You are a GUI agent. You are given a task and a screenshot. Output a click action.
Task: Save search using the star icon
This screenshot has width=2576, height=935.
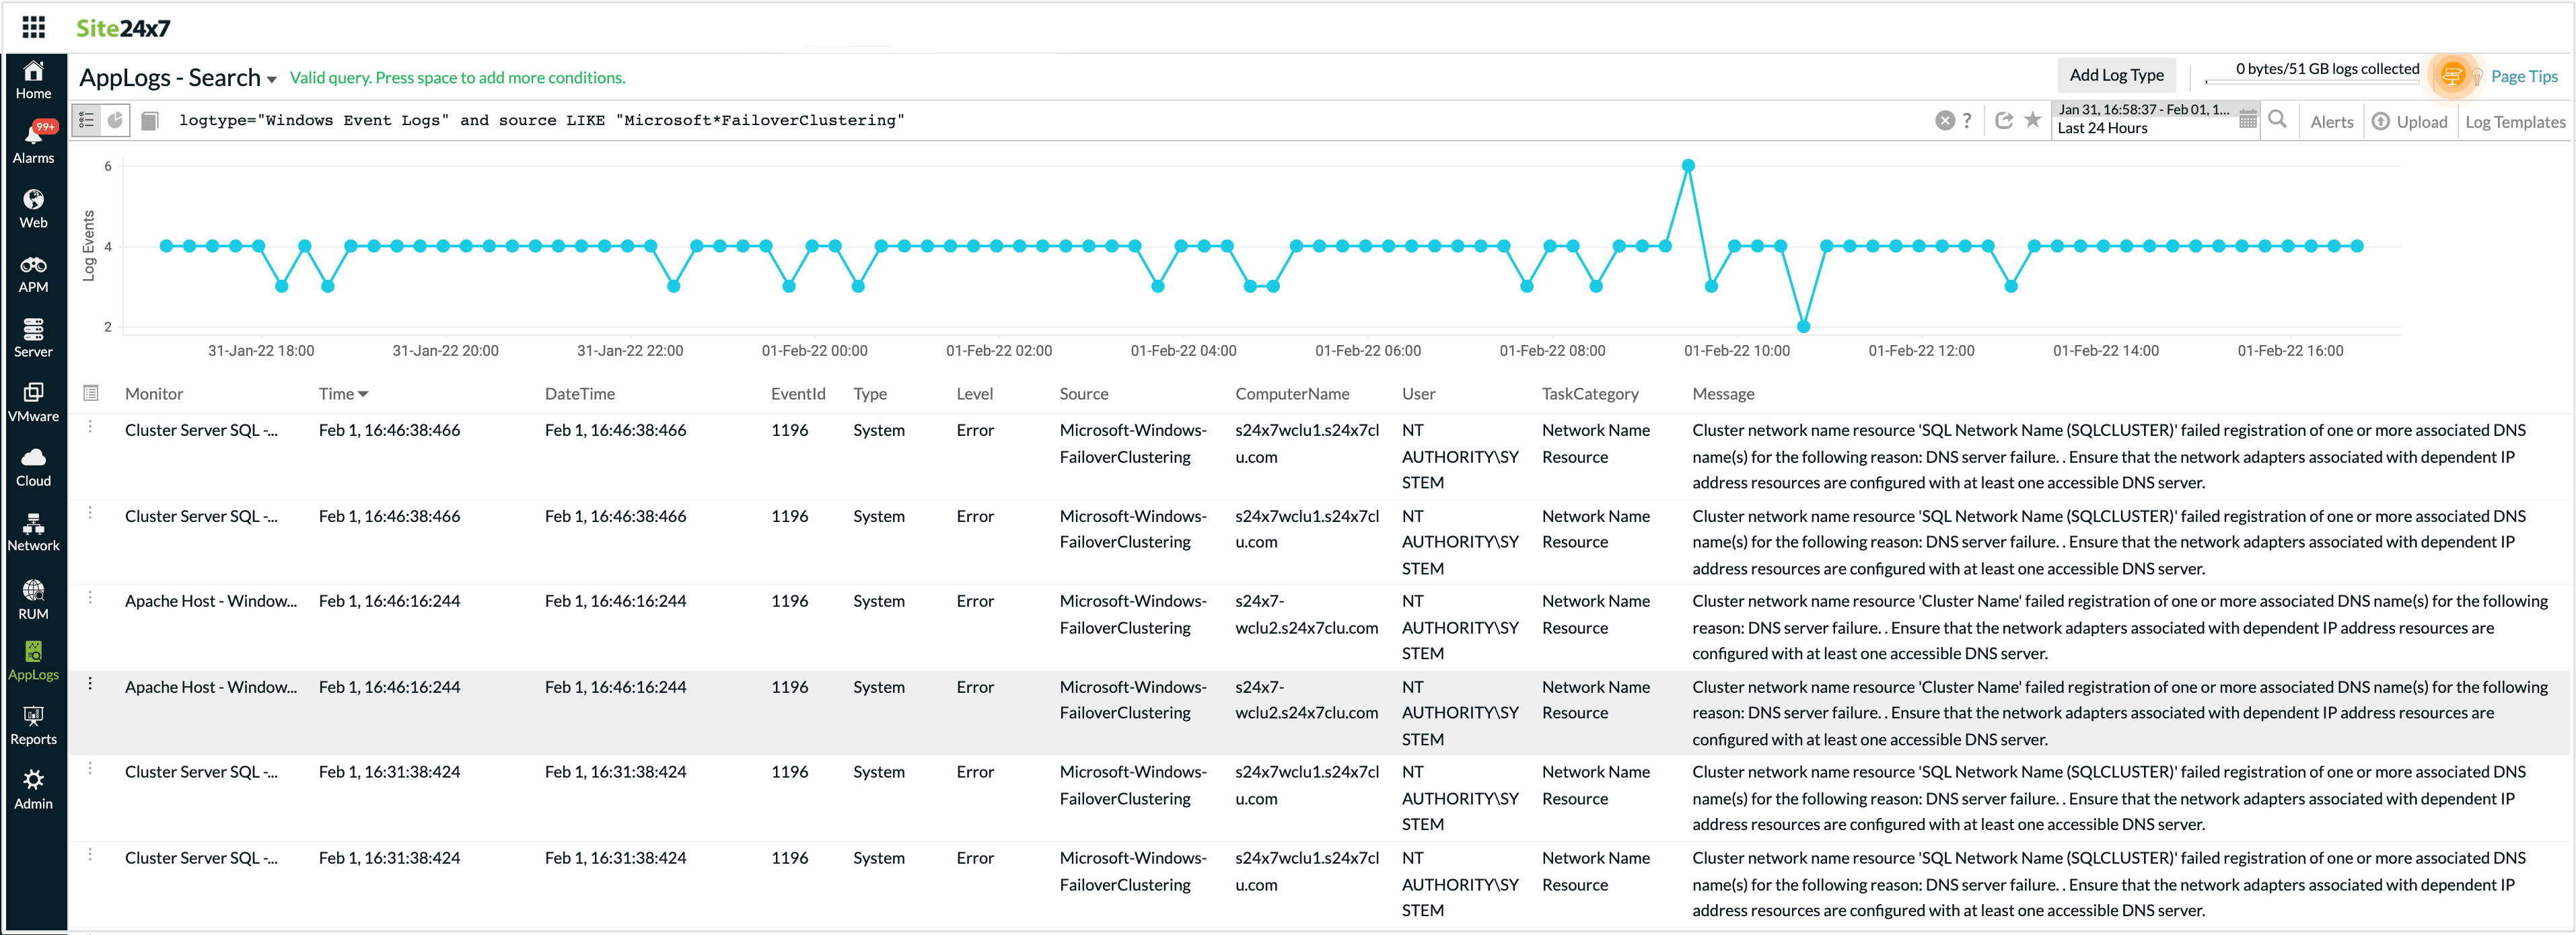(x=2032, y=120)
